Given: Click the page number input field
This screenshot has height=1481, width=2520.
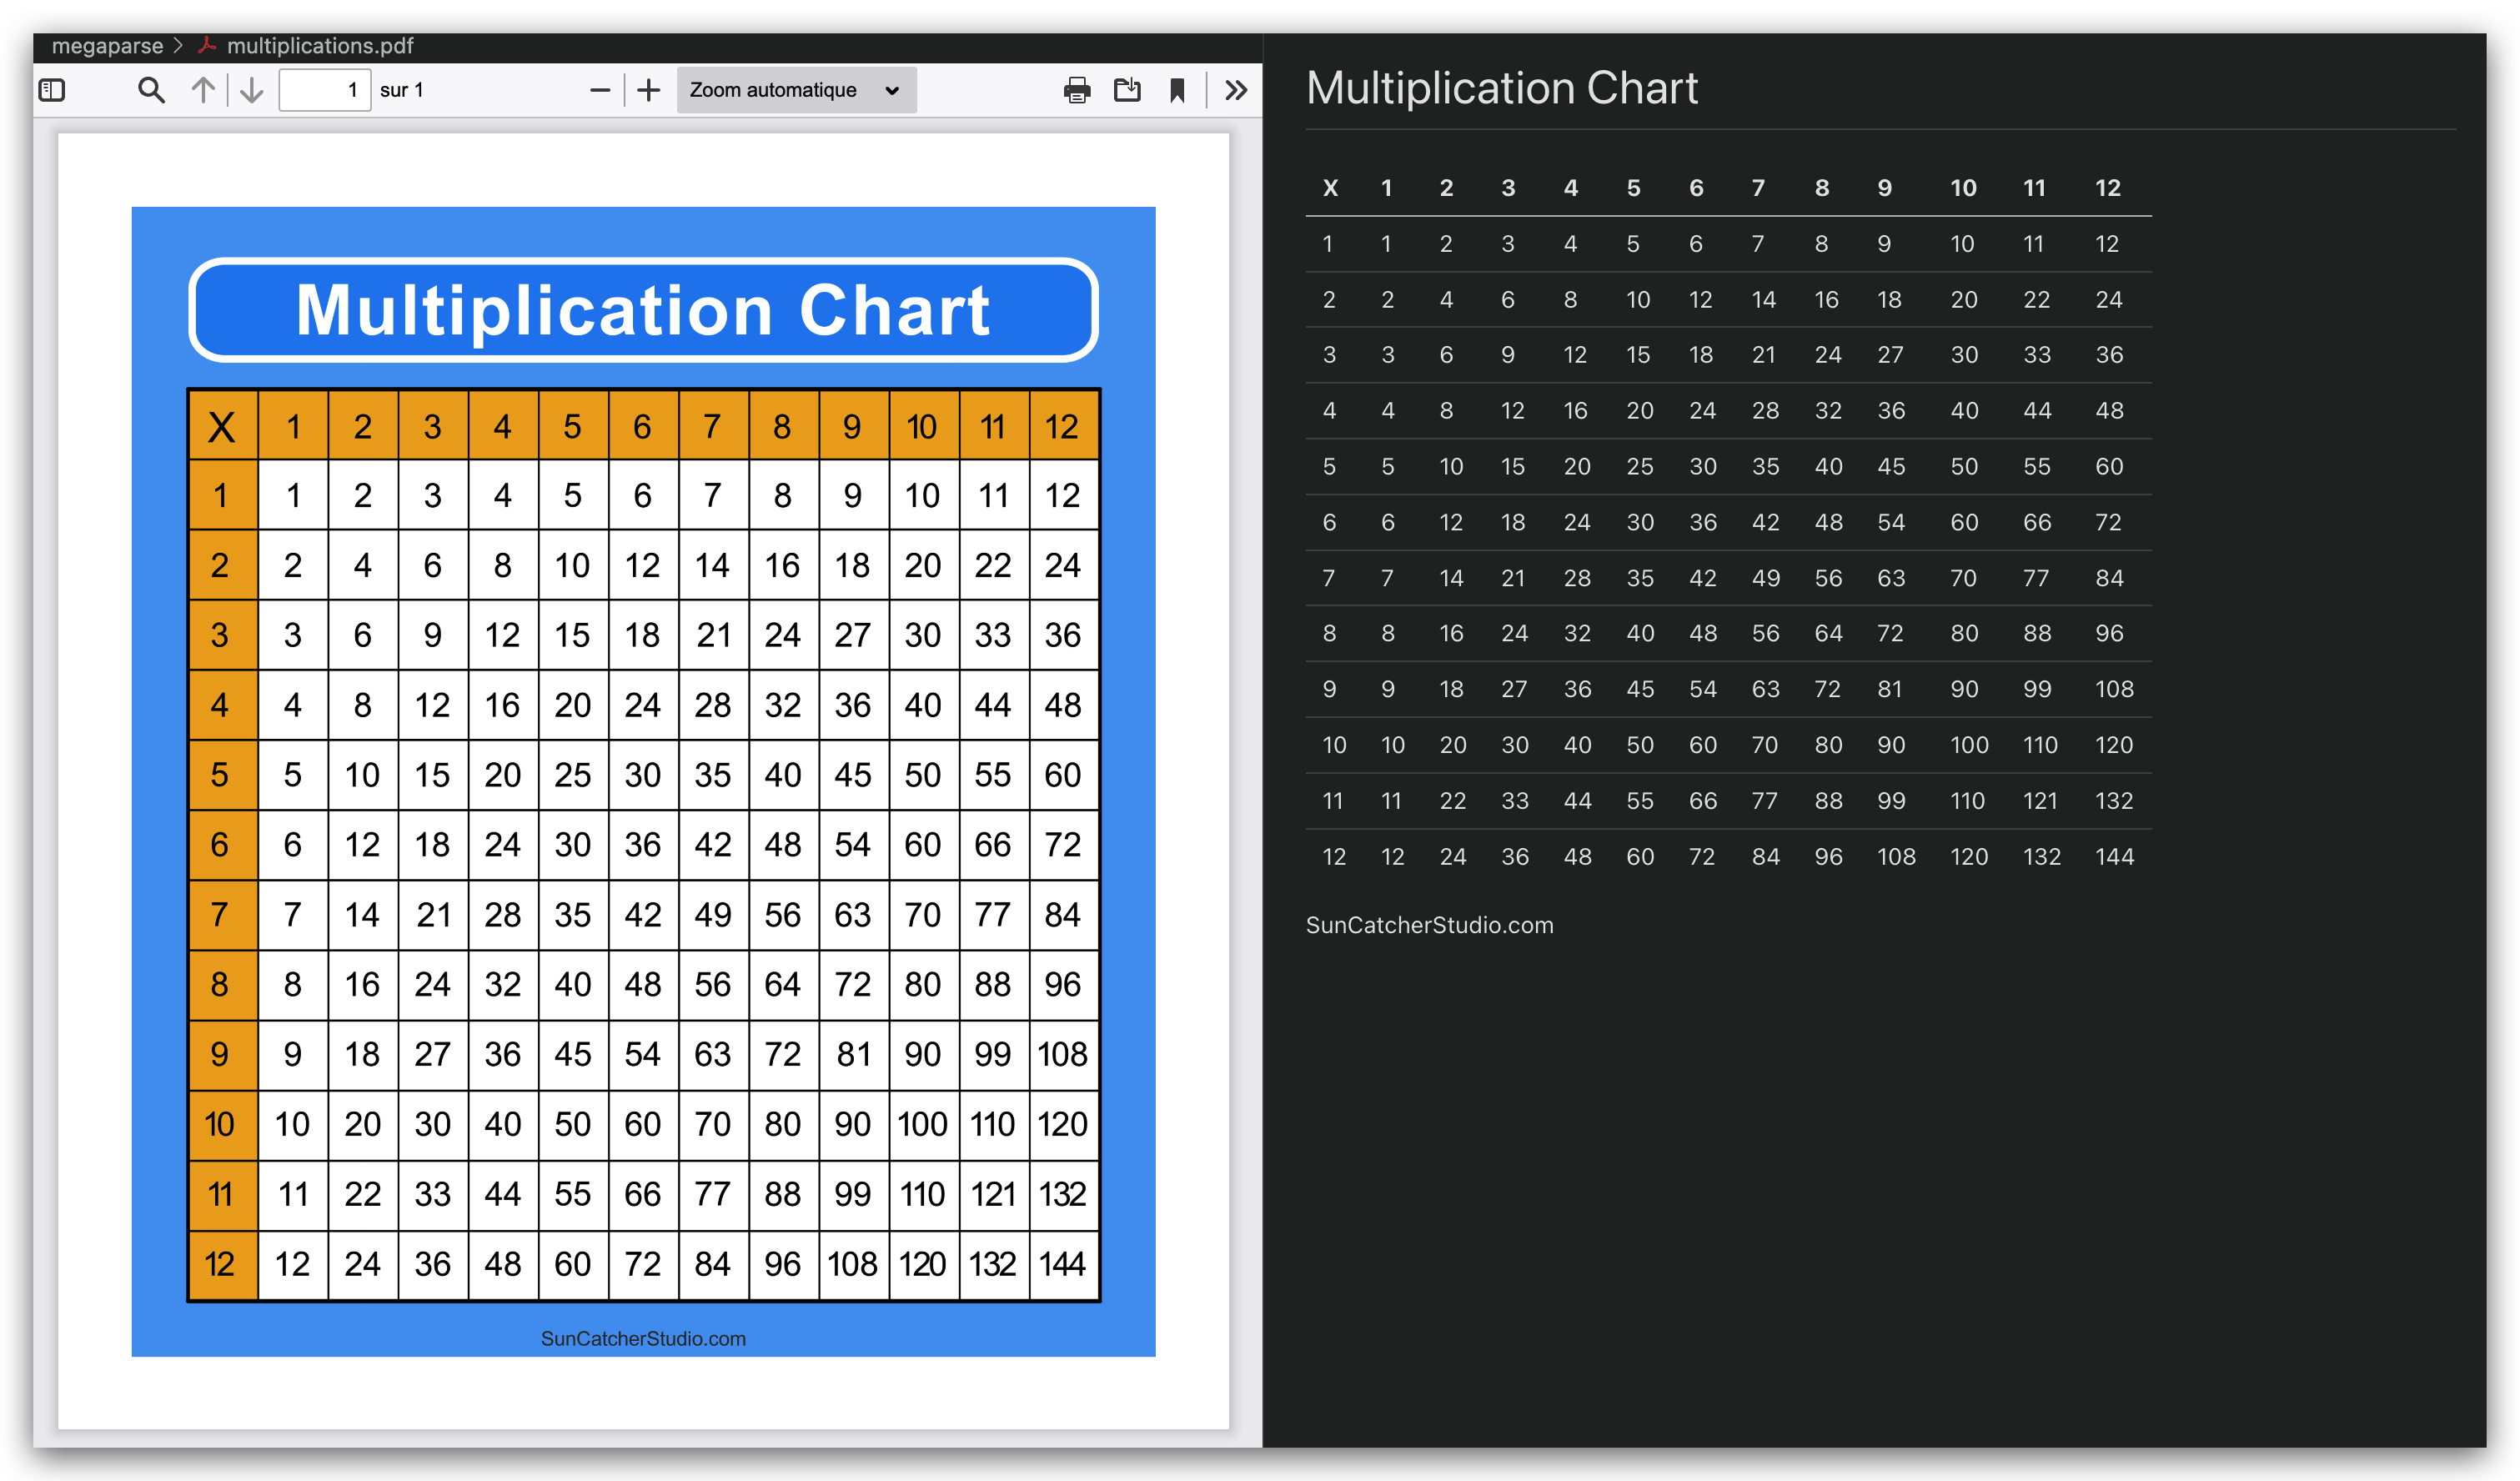Looking at the screenshot, I should coord(324,91).
